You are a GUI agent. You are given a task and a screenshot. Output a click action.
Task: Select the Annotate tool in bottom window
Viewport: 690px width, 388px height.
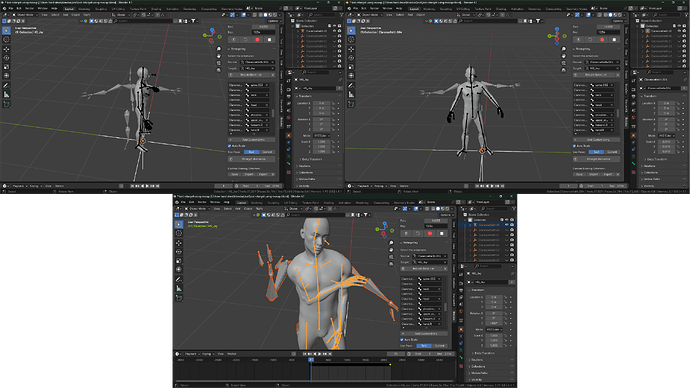pyautogui.click(x=179, y=279)
